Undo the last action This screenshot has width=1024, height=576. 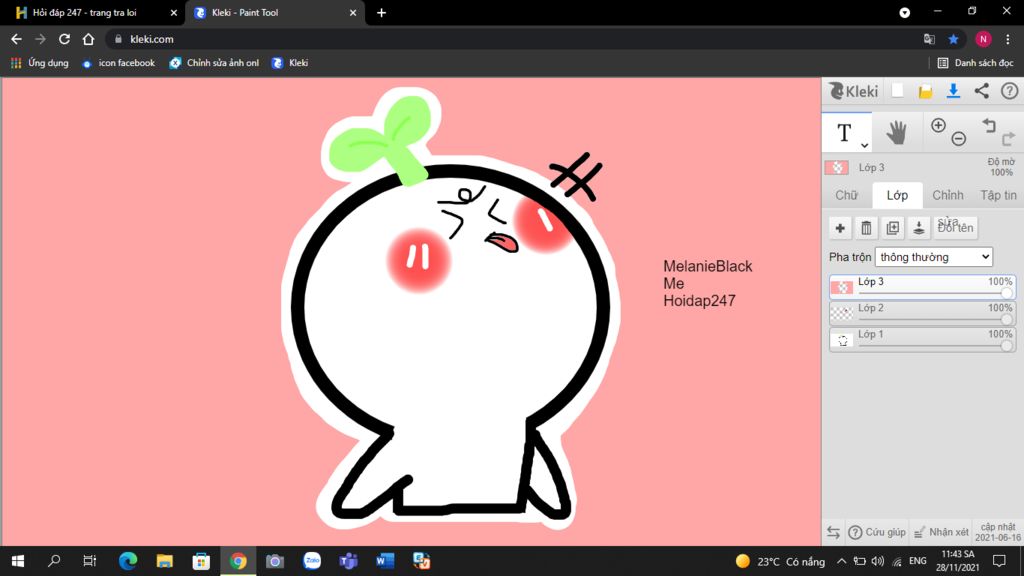[x=989, y=125]
